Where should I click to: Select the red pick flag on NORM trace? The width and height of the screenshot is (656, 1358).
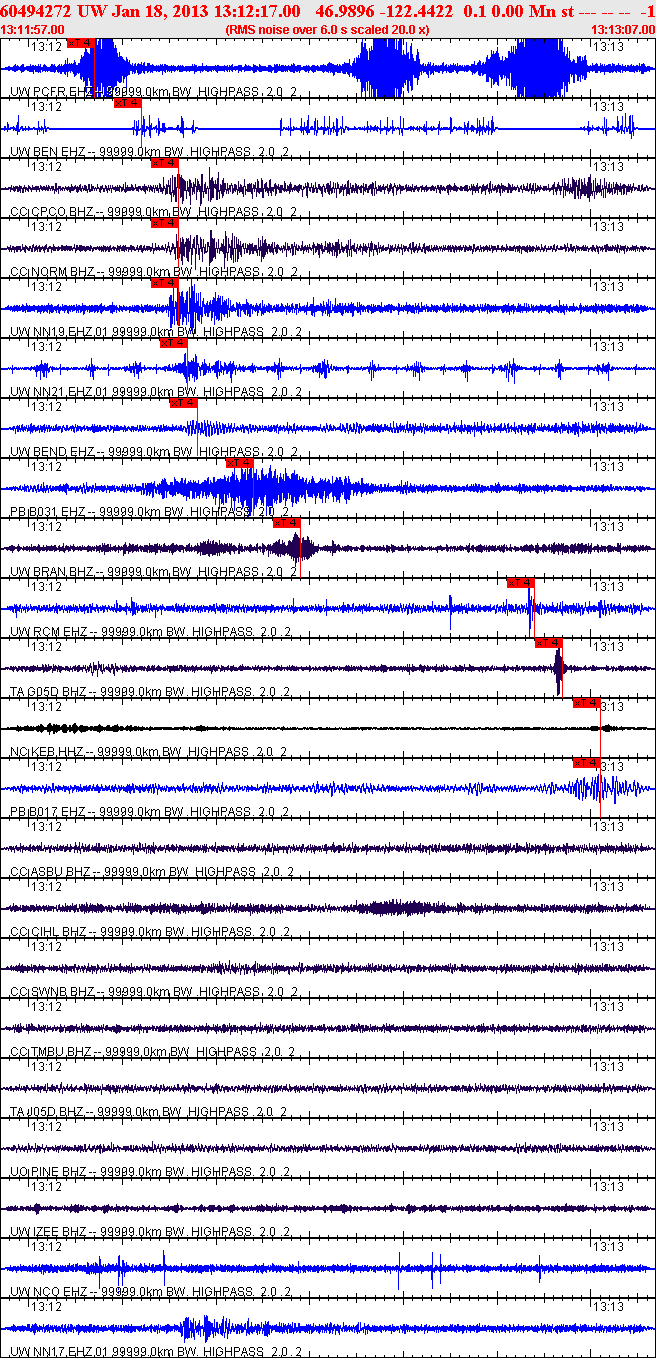164,223
